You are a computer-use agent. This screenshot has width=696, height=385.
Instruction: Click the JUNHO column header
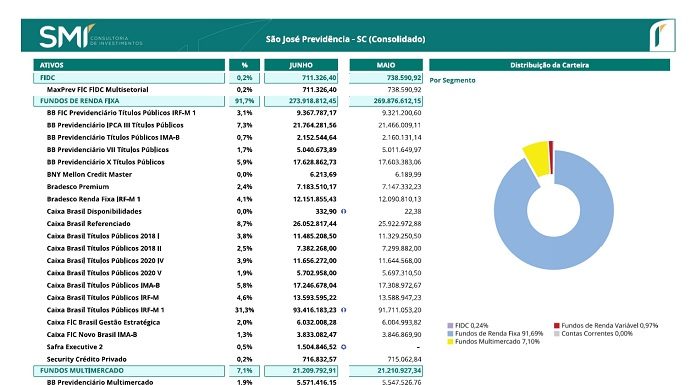(x=301, y=65)
